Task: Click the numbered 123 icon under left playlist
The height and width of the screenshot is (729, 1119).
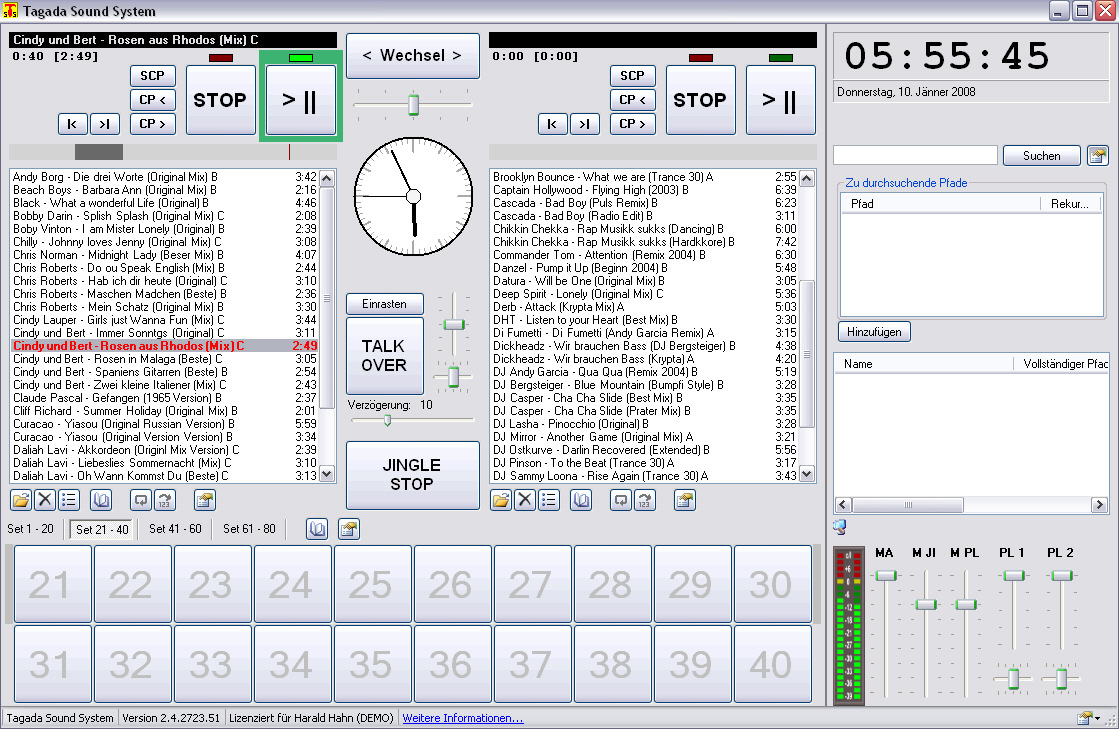Action: pyautogui.click(x=166, y=500)
